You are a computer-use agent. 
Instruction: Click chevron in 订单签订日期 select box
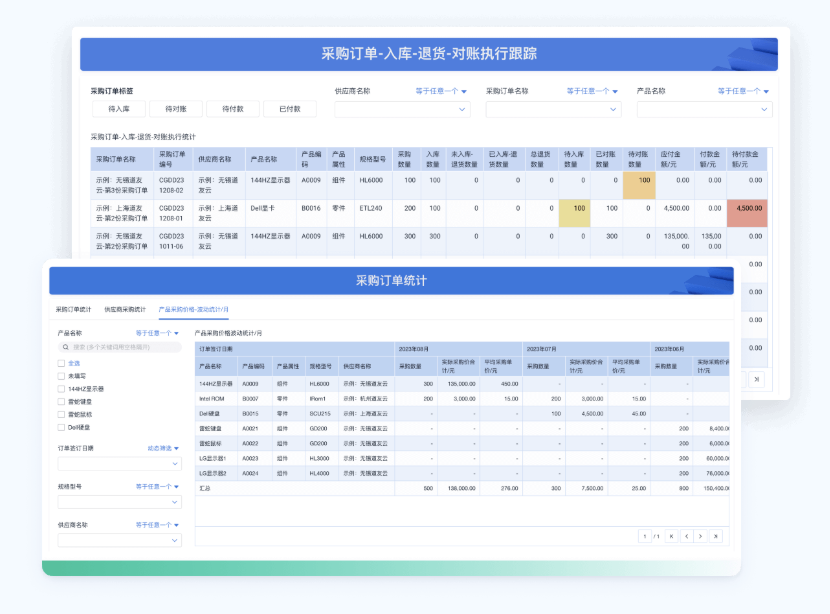click(175, 463)
